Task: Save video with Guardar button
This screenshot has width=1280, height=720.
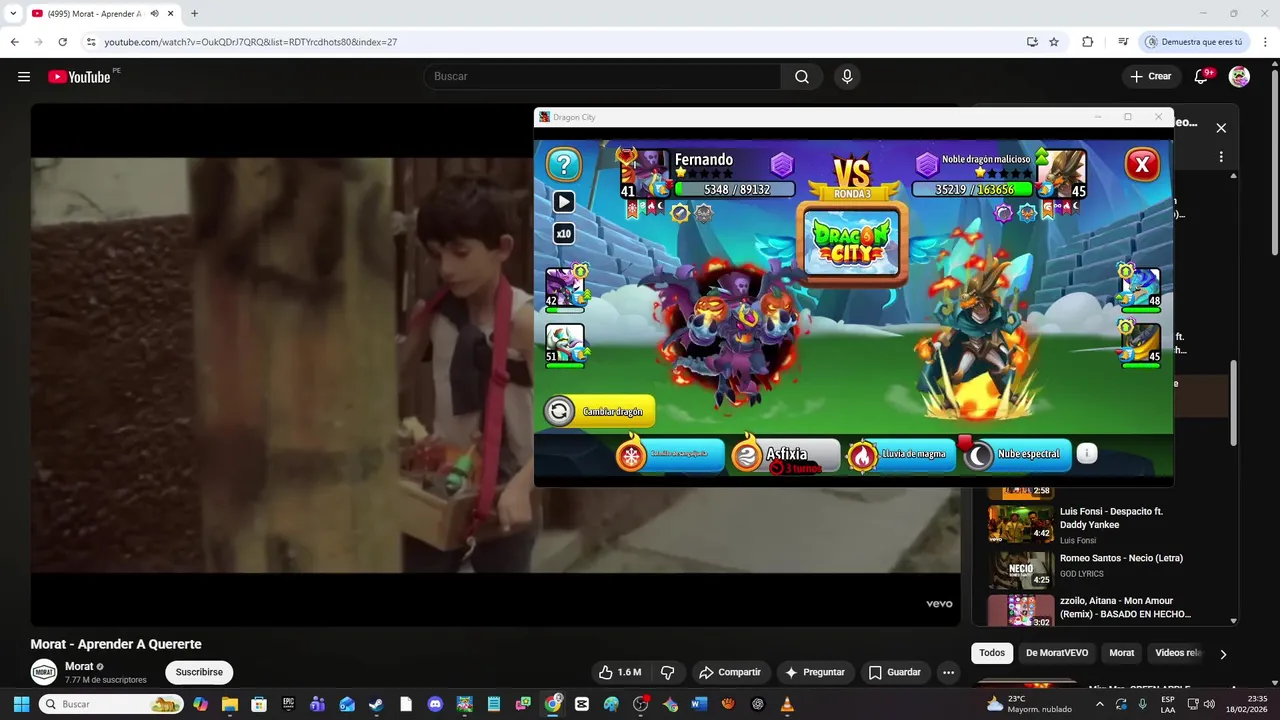Action: pos(895,672)
